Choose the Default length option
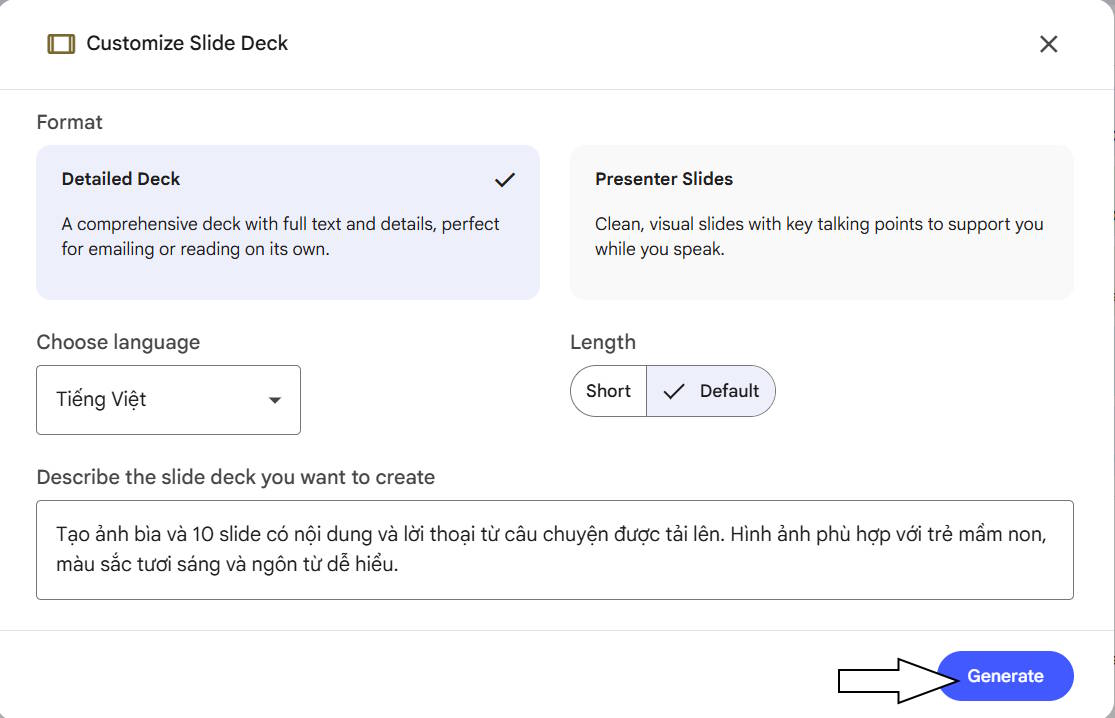 click(711, 391)
